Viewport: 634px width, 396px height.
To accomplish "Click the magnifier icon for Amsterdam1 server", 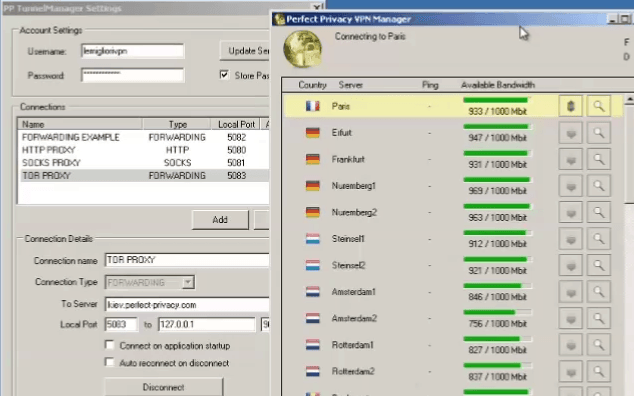I will pyautogui.click(x=599, y=292).
